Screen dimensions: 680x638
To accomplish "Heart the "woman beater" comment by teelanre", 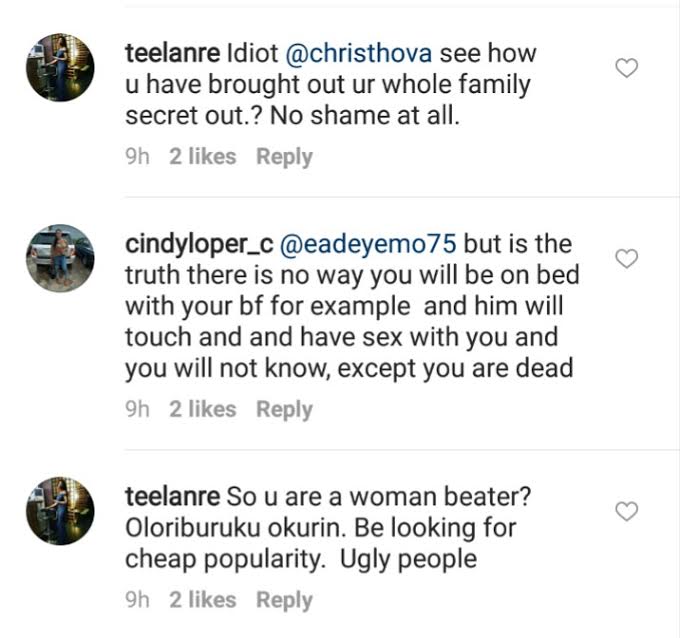I will pyautogui.click(x=626, y=512).
